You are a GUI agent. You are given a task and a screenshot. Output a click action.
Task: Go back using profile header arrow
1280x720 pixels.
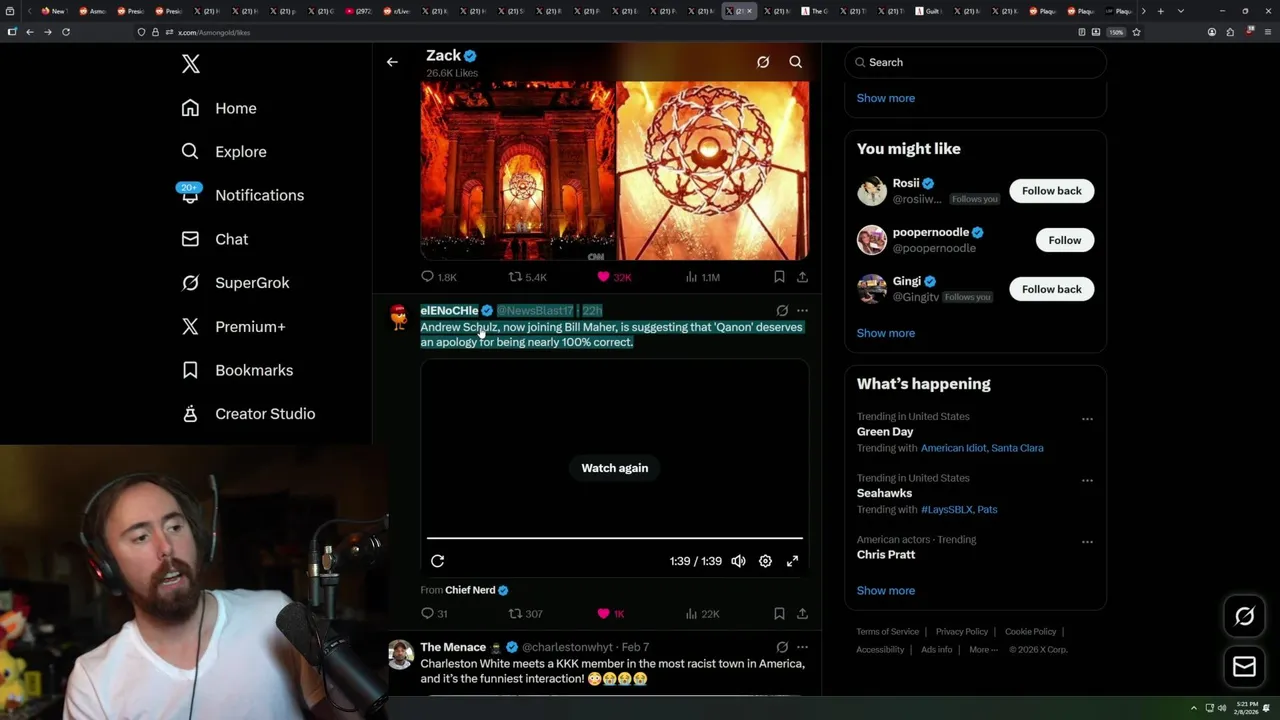(392, 62)
